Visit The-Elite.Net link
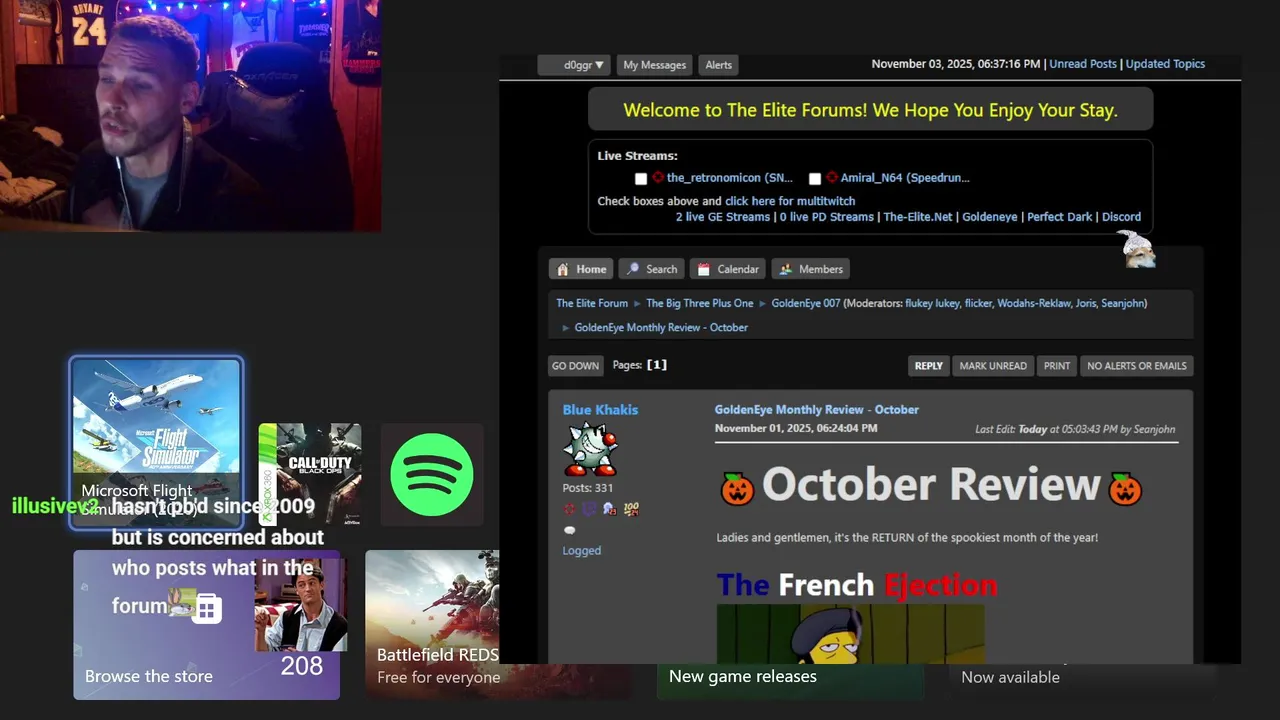1280x720 pixels. (918, 217)
